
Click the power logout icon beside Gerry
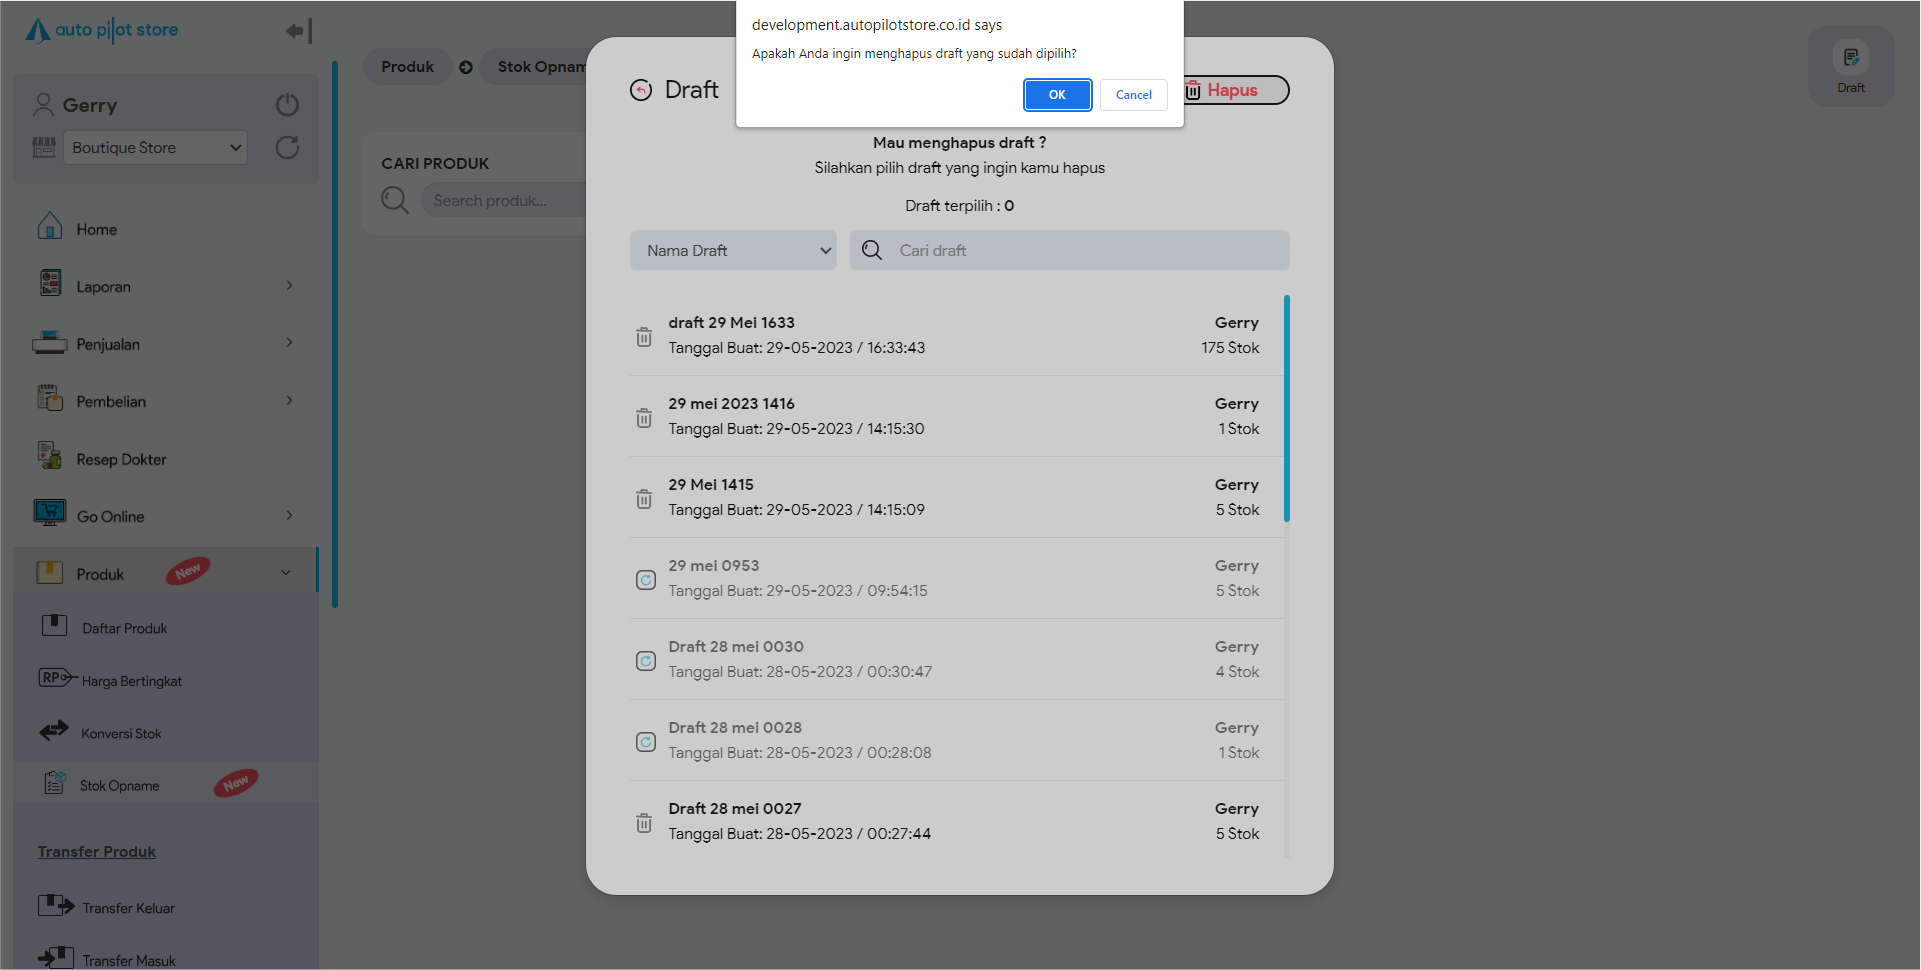(x=287, y=105)
